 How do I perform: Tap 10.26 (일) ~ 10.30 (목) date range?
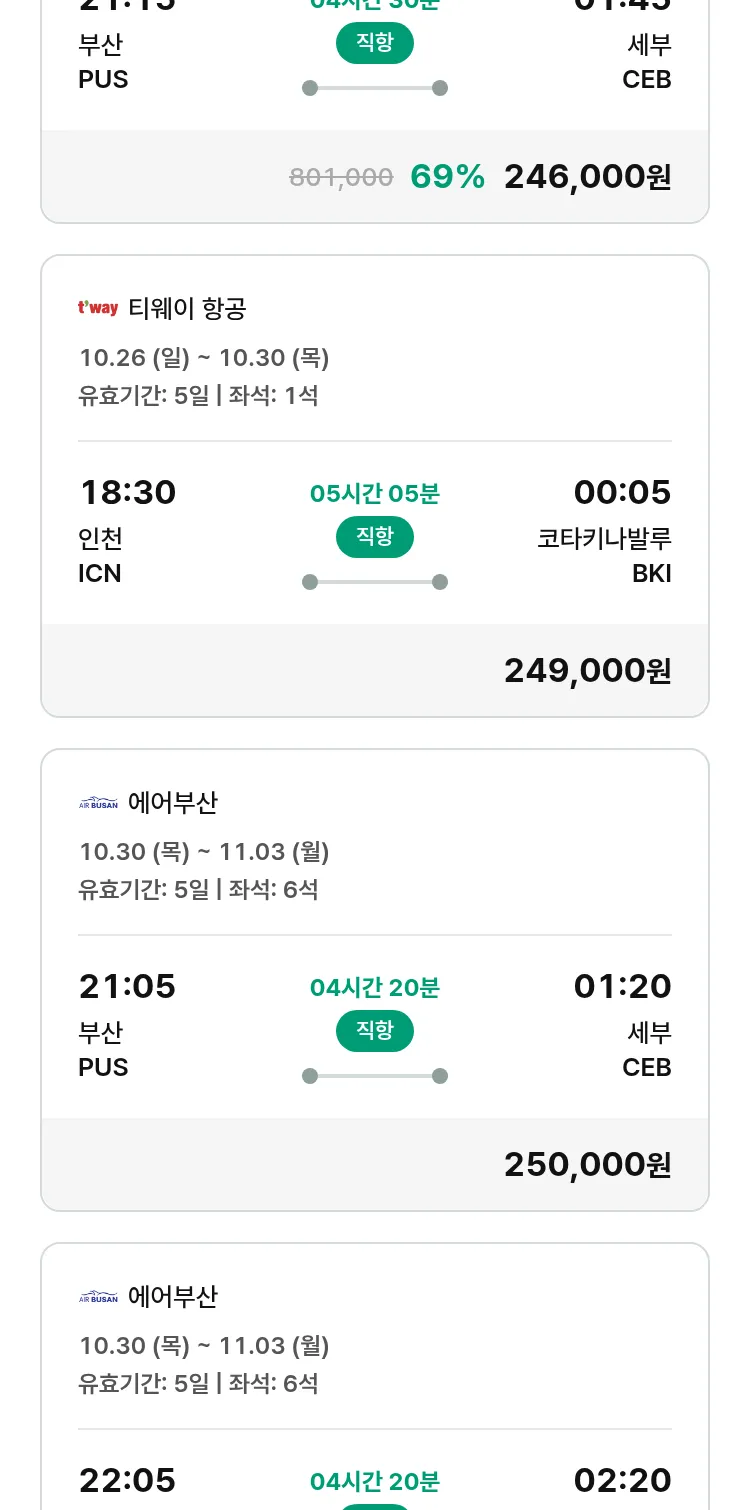(x=204, y=358)
